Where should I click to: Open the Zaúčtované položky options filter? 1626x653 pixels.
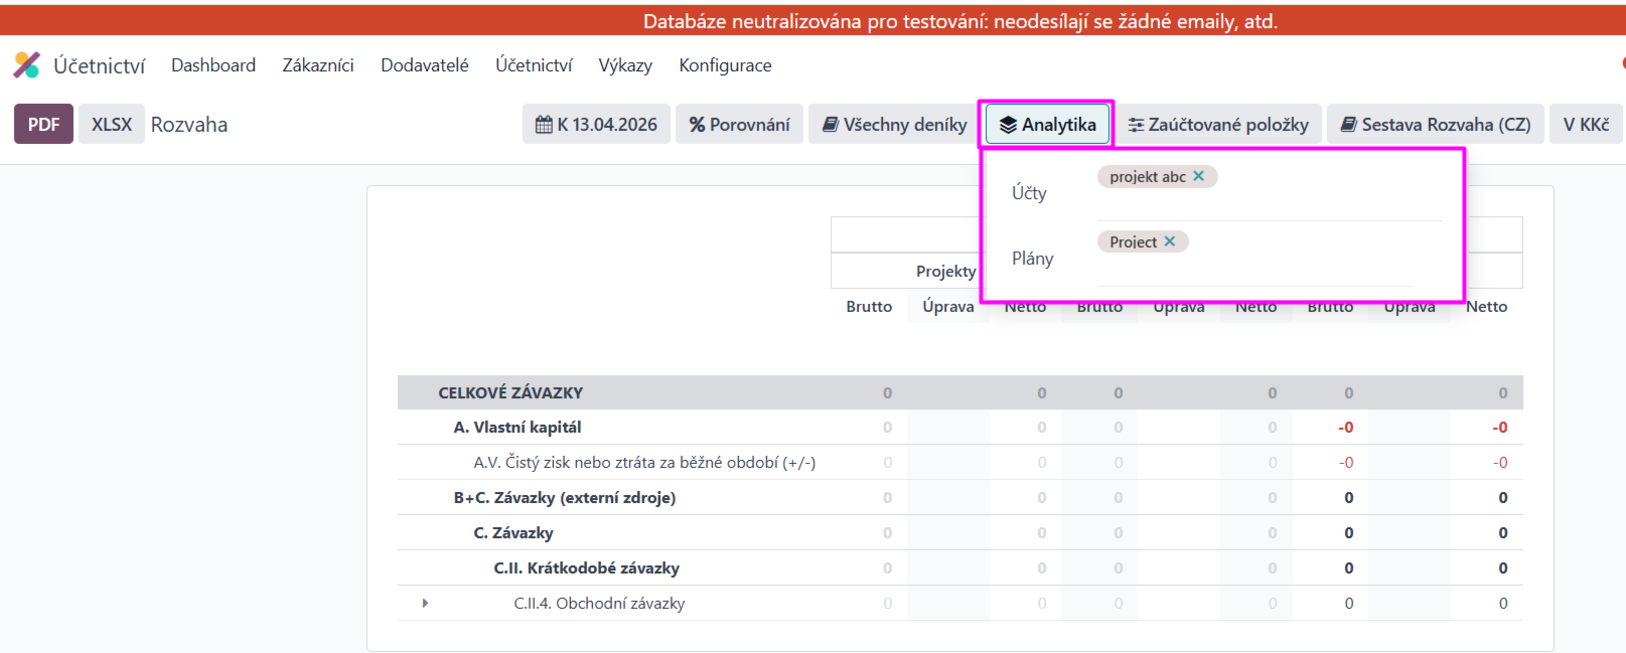coord(1218,124)
